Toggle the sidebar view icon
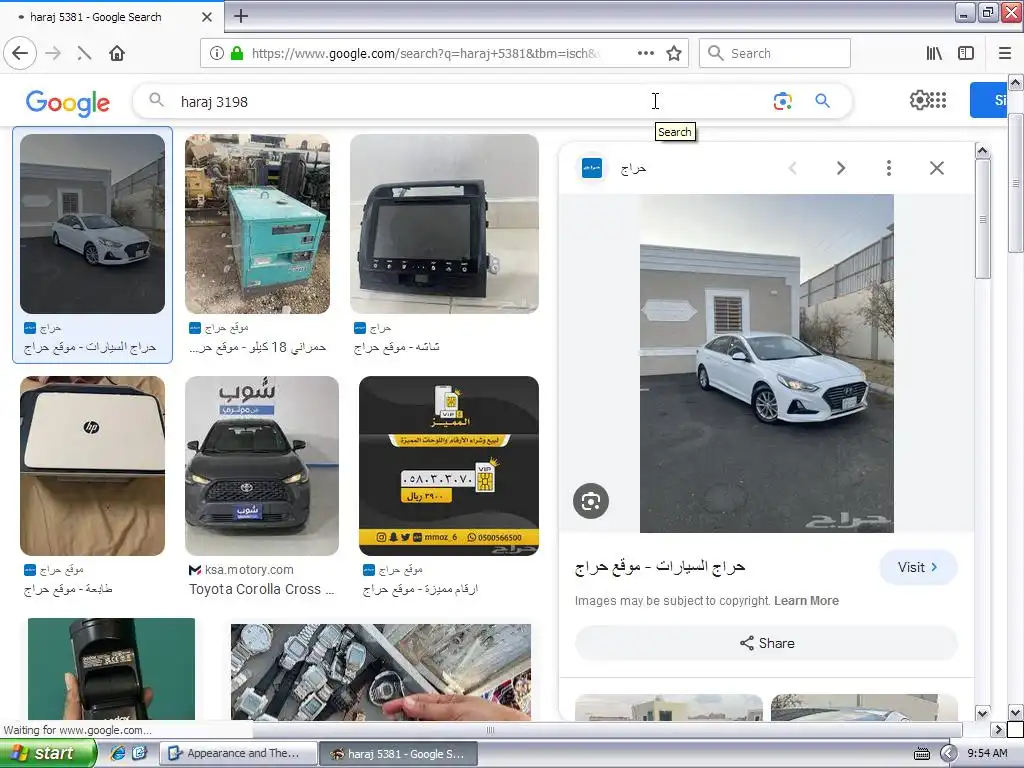The height and width of the screenshot is (768, 1024). (966, 54)
